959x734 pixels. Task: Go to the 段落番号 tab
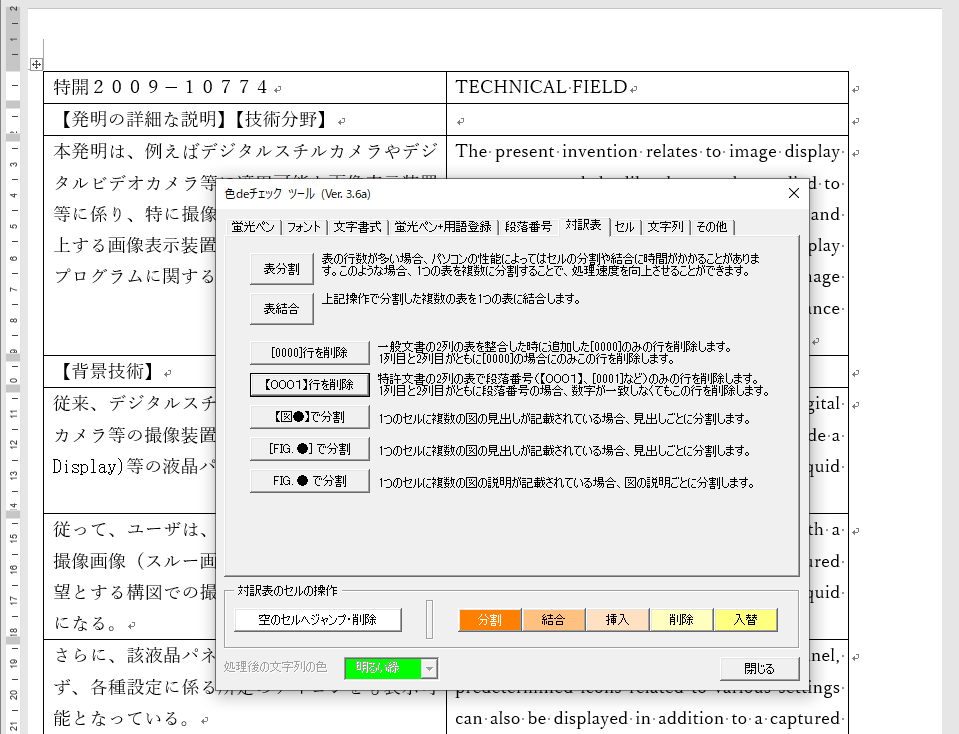click(x=528, y=226)
